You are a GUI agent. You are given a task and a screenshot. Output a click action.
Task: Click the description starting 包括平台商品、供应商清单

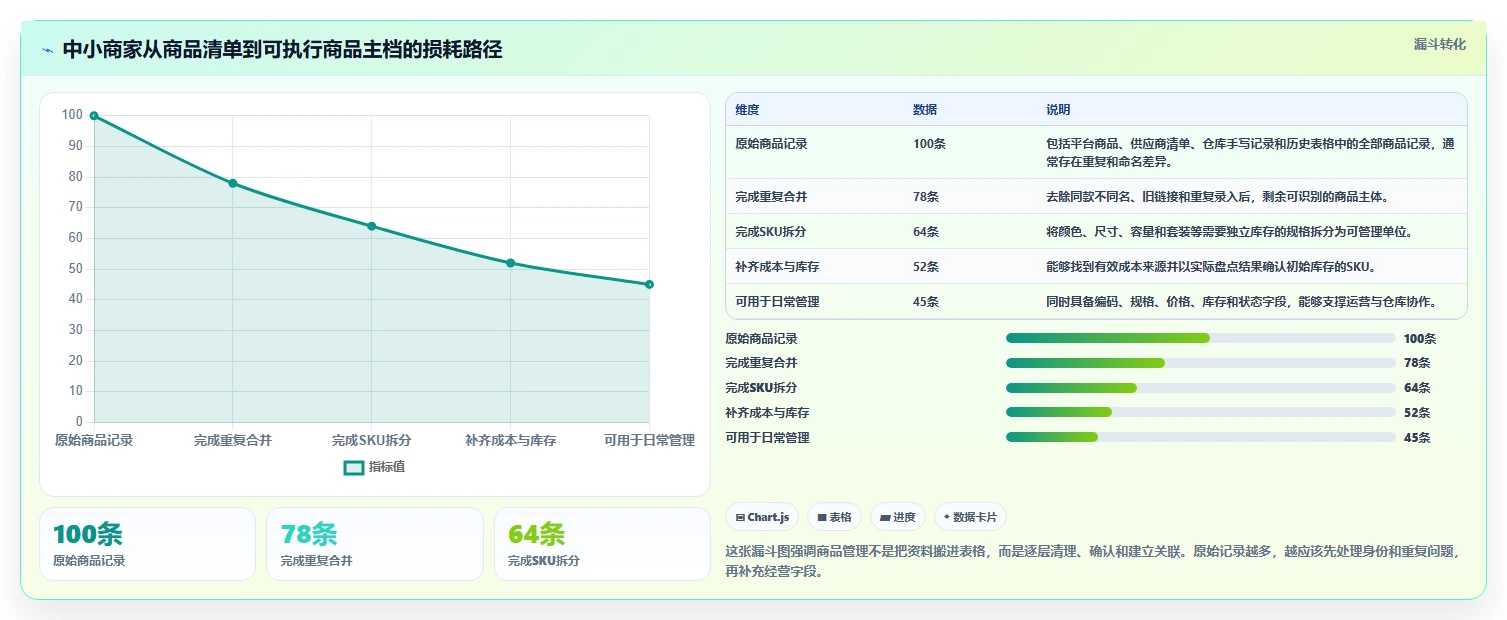[x=1250, y=152]
